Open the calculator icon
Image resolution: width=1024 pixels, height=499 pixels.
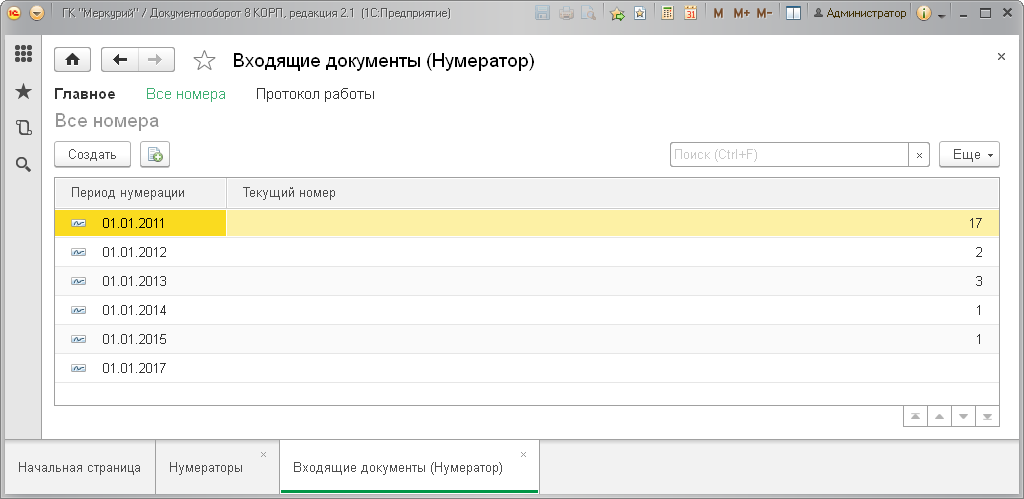667,13
